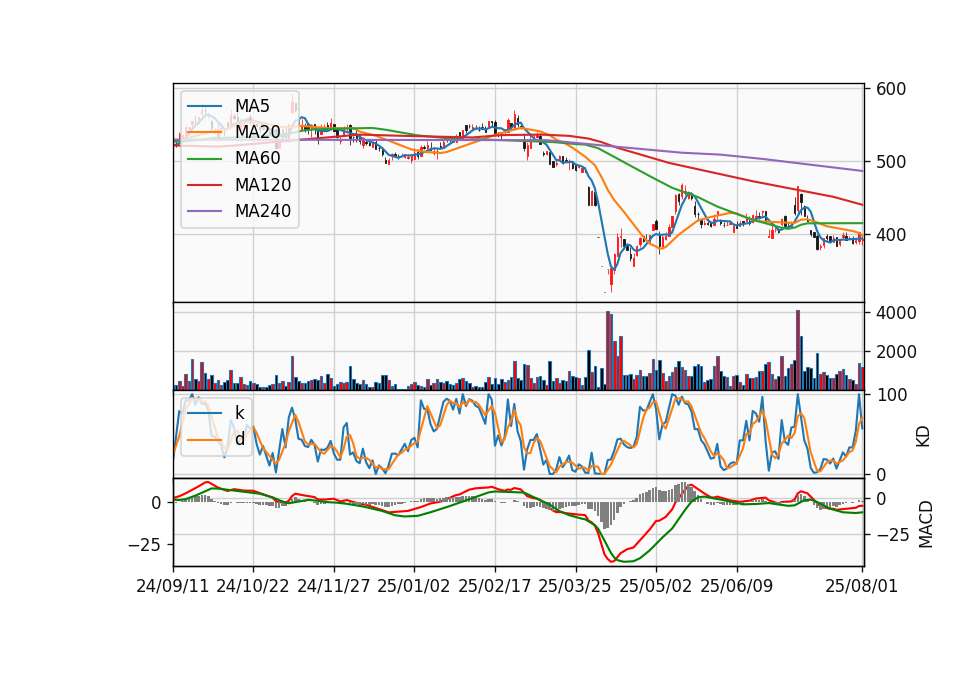The image size is (960, 690).
Task: Click the MA60 legend label
Action: coord(257,159)
